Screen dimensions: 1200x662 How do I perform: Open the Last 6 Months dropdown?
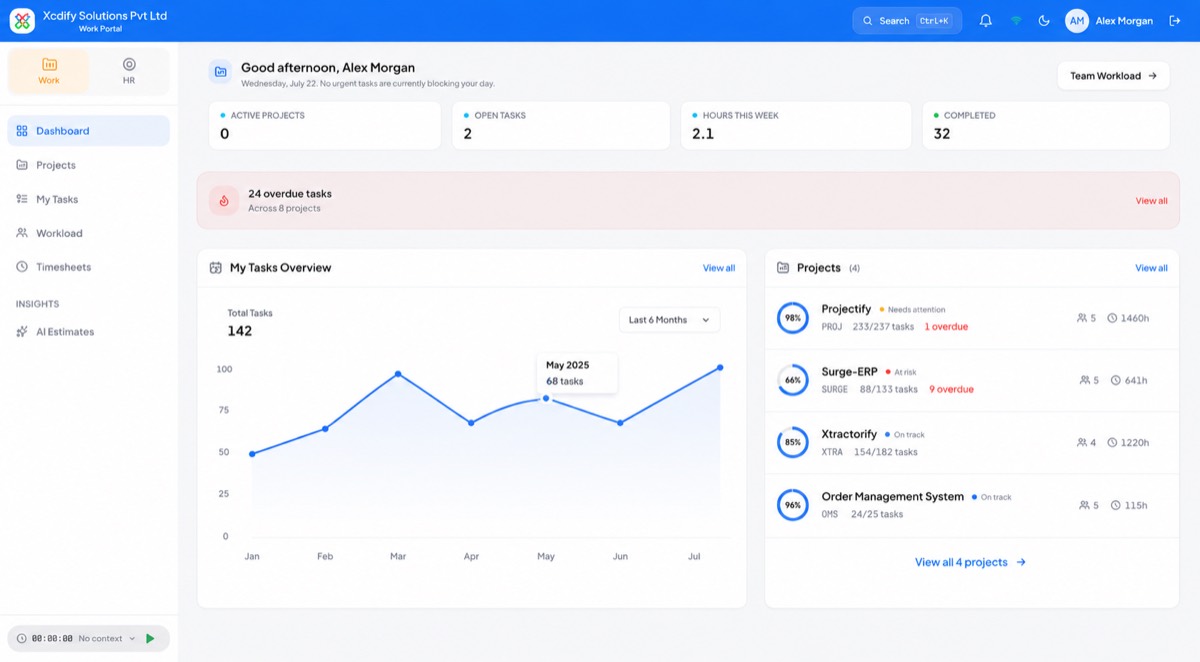(669, 320)
